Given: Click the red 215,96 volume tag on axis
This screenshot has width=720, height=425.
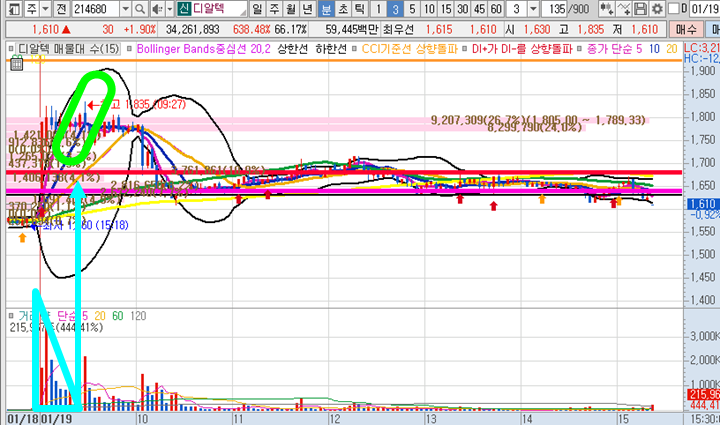Looking at the screenshot, I should [703, 394].
